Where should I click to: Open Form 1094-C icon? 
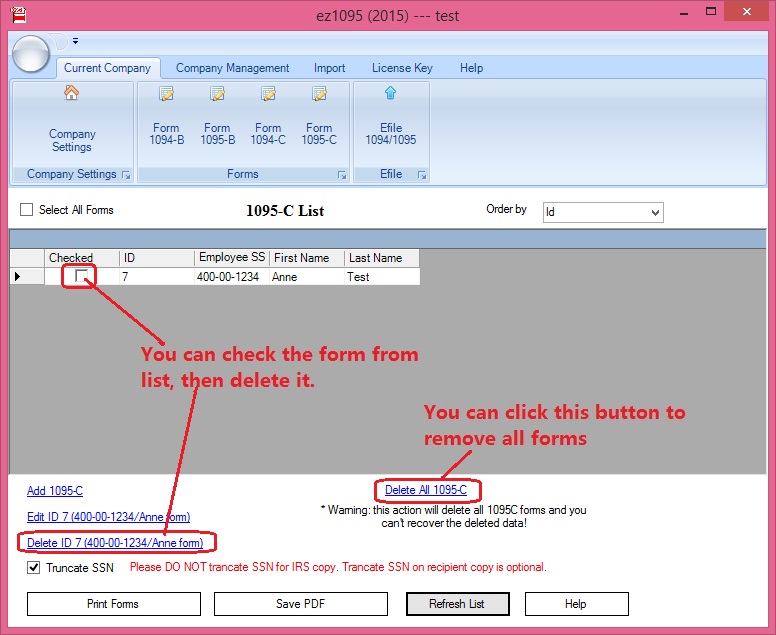(268, 93)
